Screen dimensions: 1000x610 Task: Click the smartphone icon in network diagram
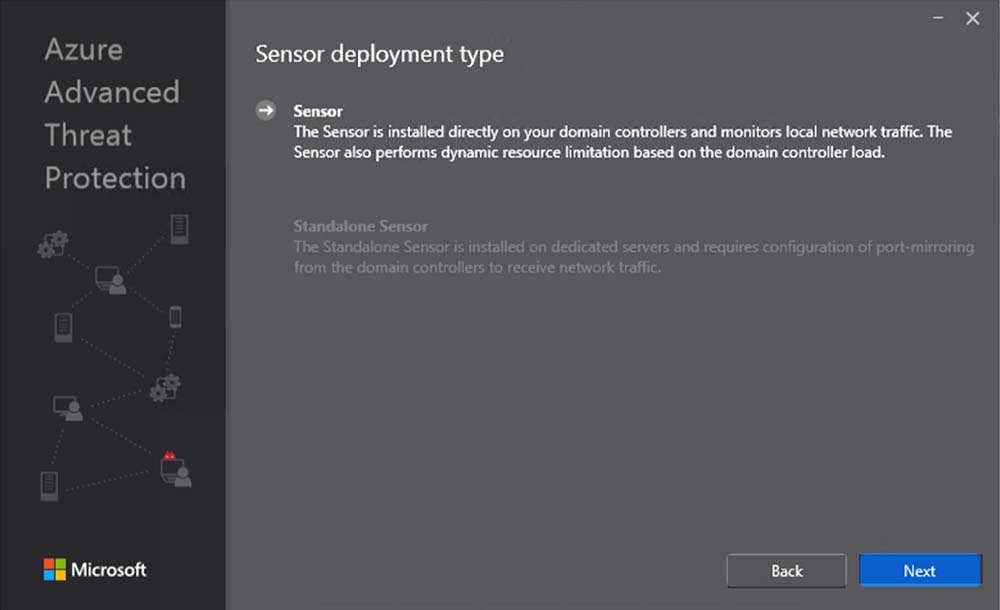(175, 317)
